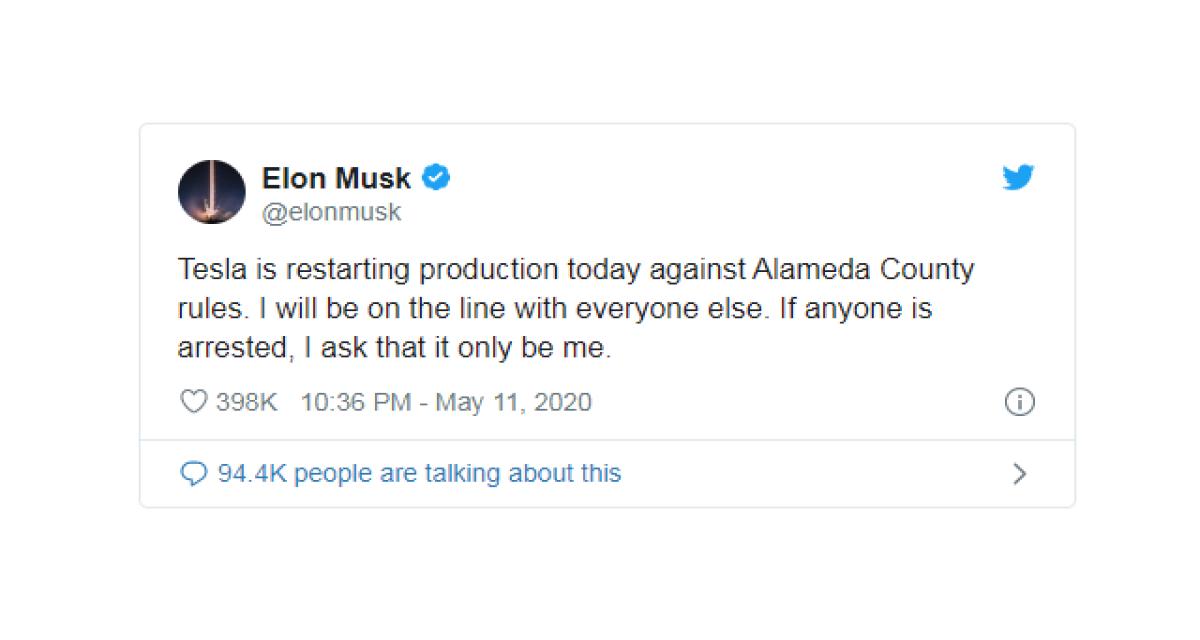Open the "10:36 PM" time link
1200x640 pixels.
[x=355, y=402]
